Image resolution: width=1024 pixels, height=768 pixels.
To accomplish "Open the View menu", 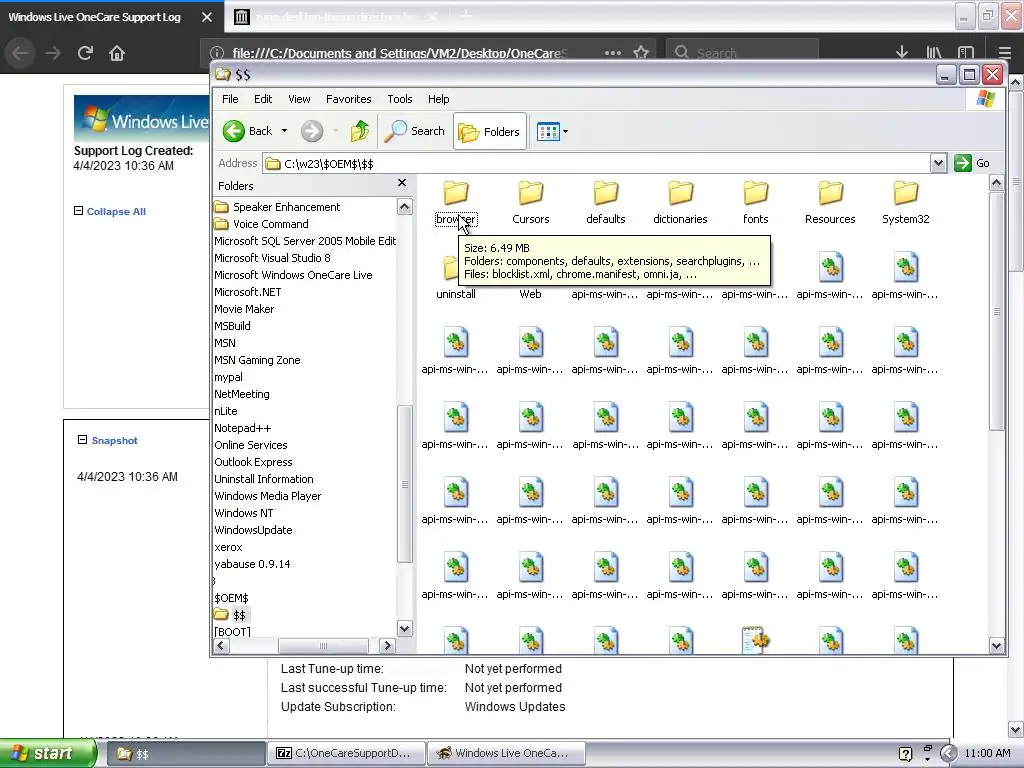I will 299,99.
